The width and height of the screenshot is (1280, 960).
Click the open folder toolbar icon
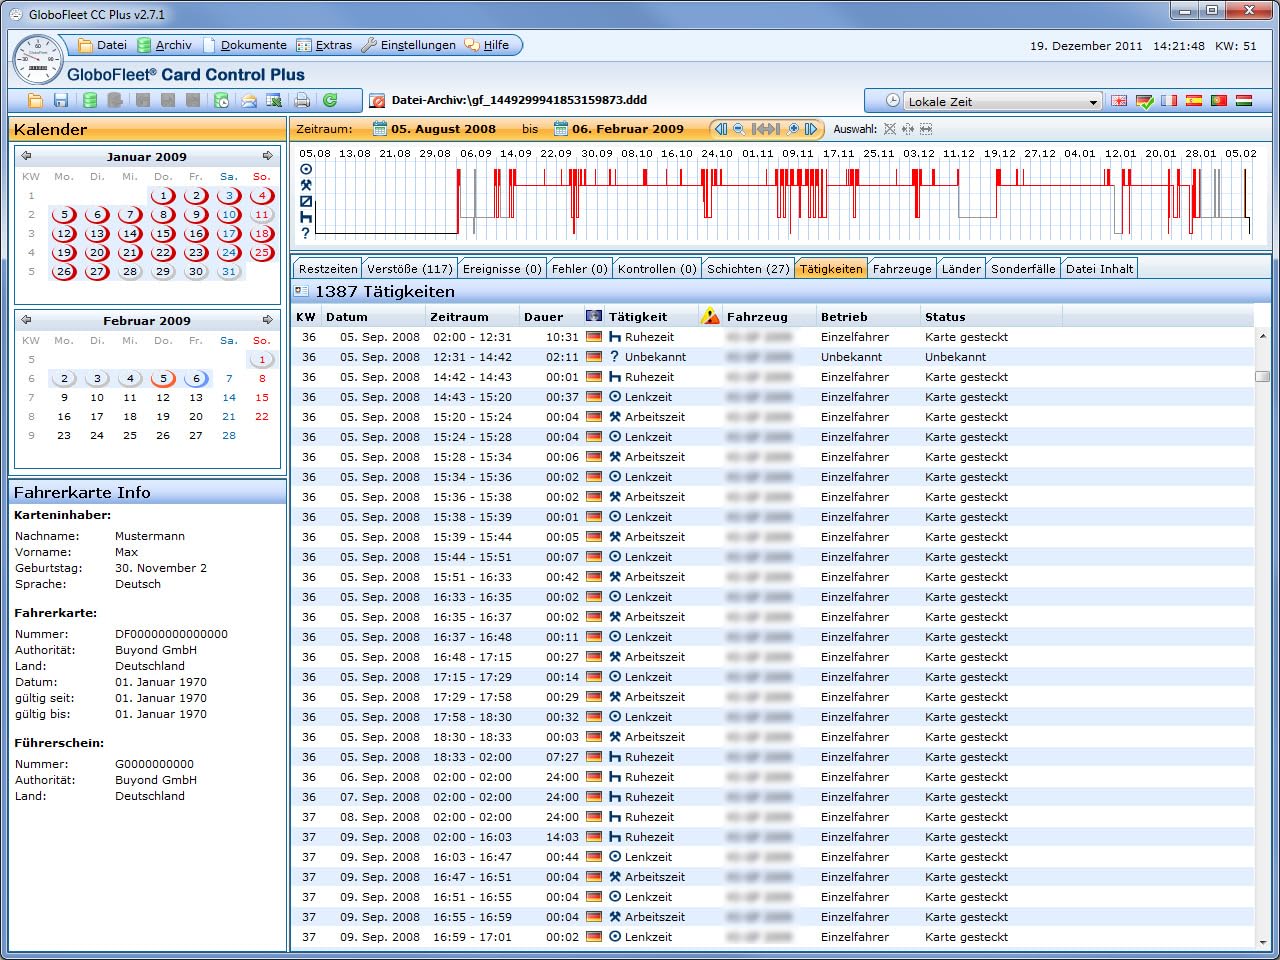tap(35, 100)
